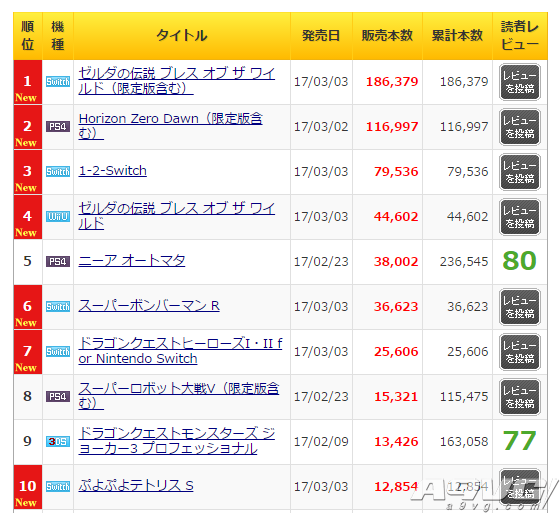This screenshot has width=560, height=513.
Task: Click the rank 10 New badge cell
Action: 28,487
